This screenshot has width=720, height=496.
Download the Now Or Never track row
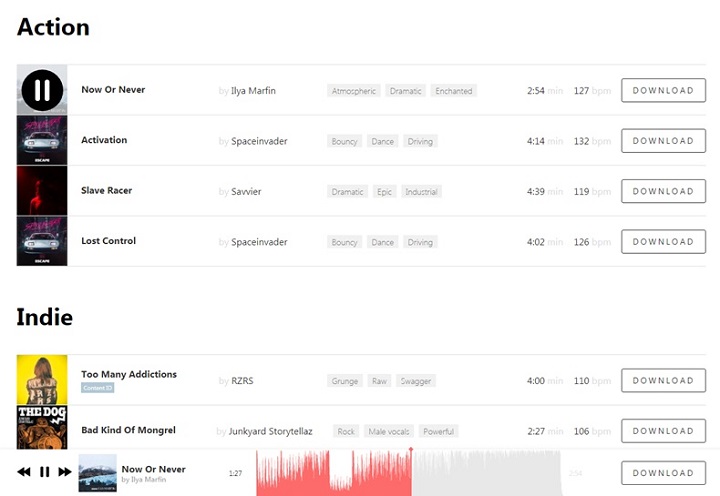[x=663, y=91]
